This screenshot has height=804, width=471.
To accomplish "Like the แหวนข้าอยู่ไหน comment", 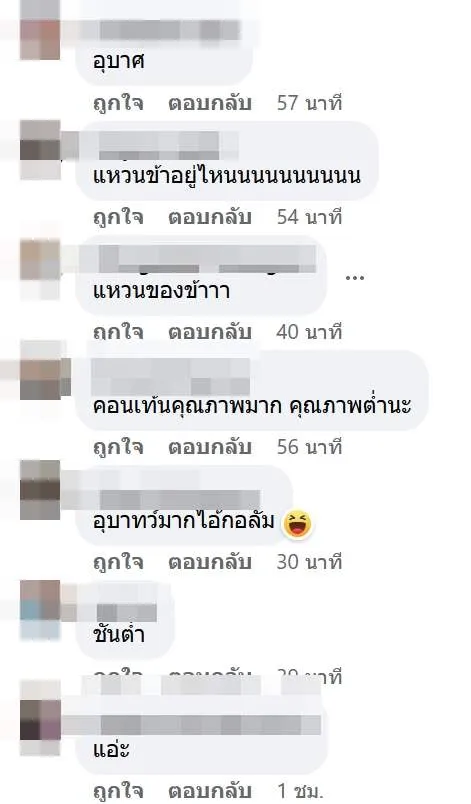I will tap(118, 218).
